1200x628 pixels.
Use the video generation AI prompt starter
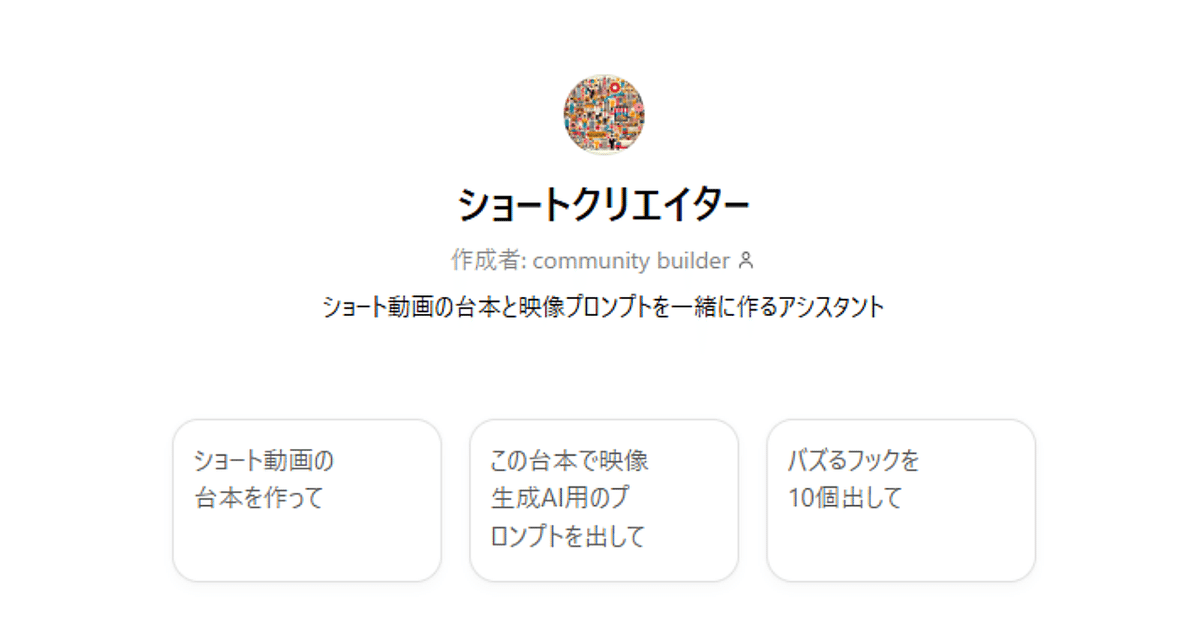click(x=604, y=500)
